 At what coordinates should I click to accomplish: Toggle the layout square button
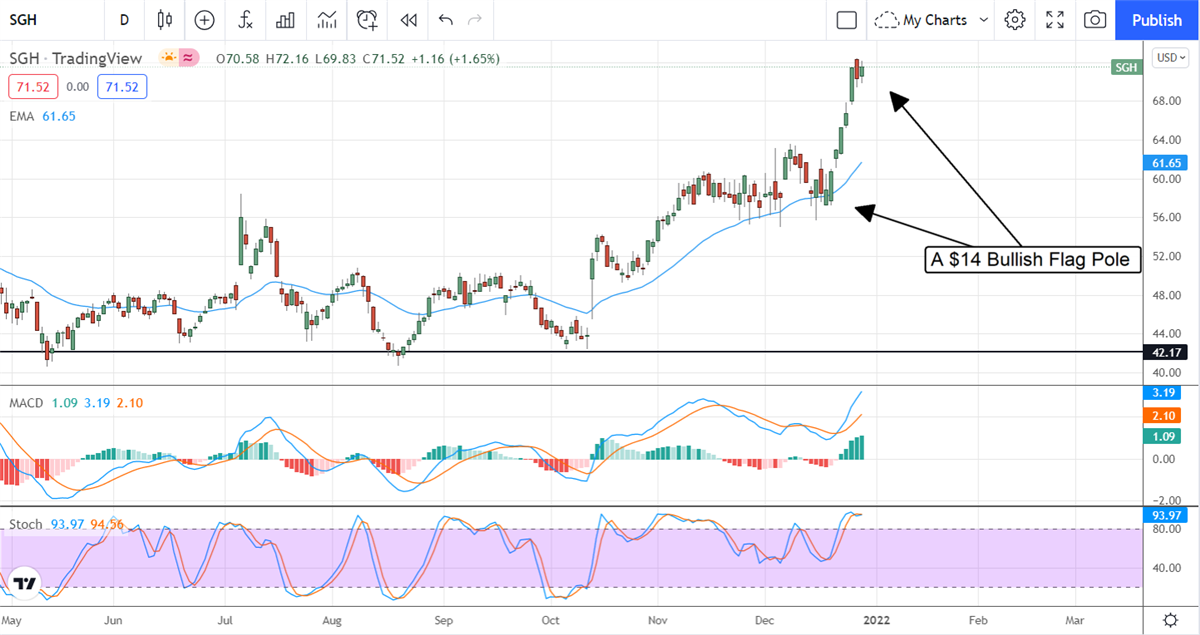pos(847,20)
